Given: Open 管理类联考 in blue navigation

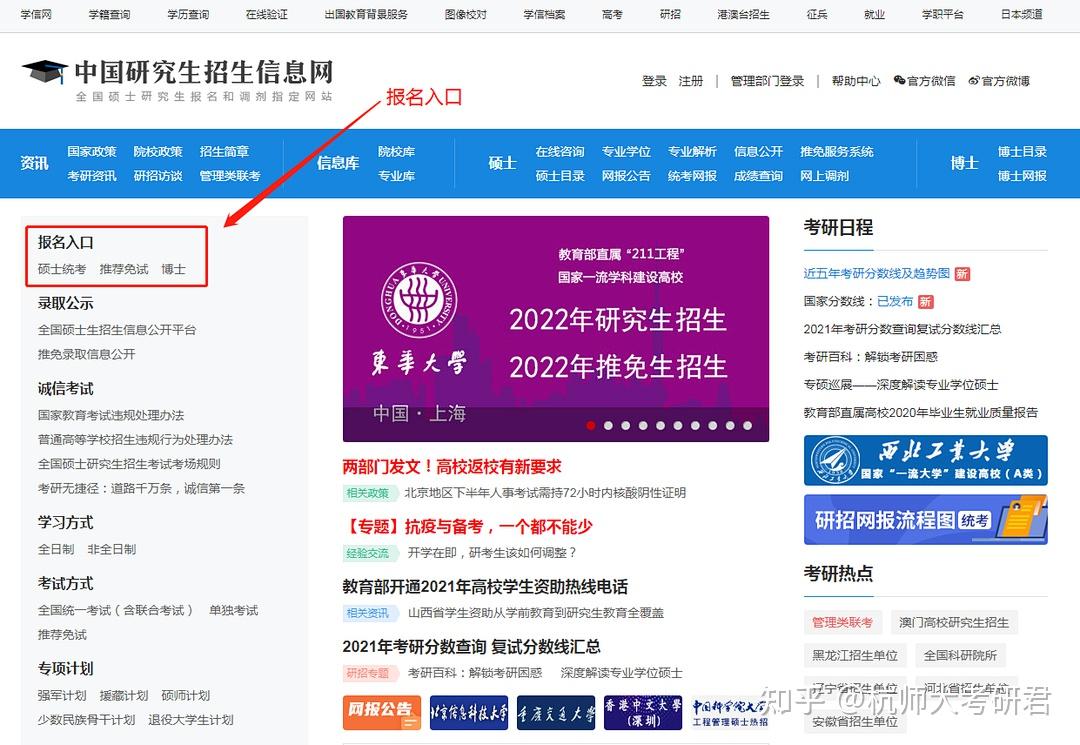Looking at the screenshot, I should click(230, 176).
